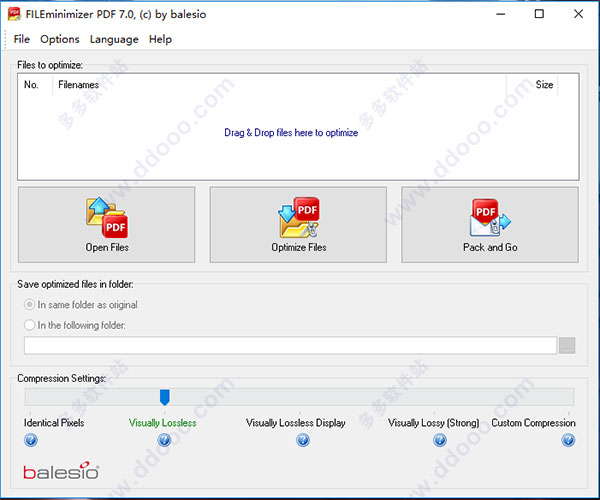Viewport: 600px width, 500px height.
Task: Click the balesio logo
Action: click(x=61, y=471)
